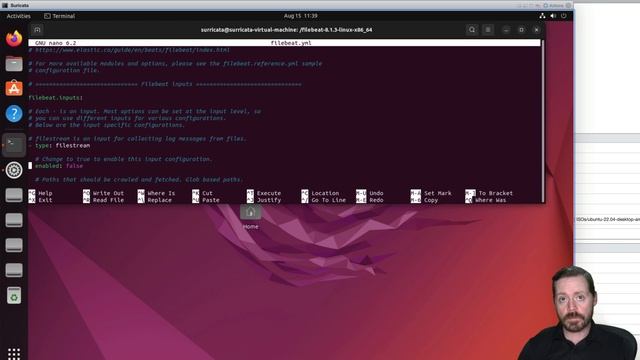The height and width of the screenshot is (360, 640).
Task: Click the nano 'Paste' shortcut label
Action: (211, 200)
